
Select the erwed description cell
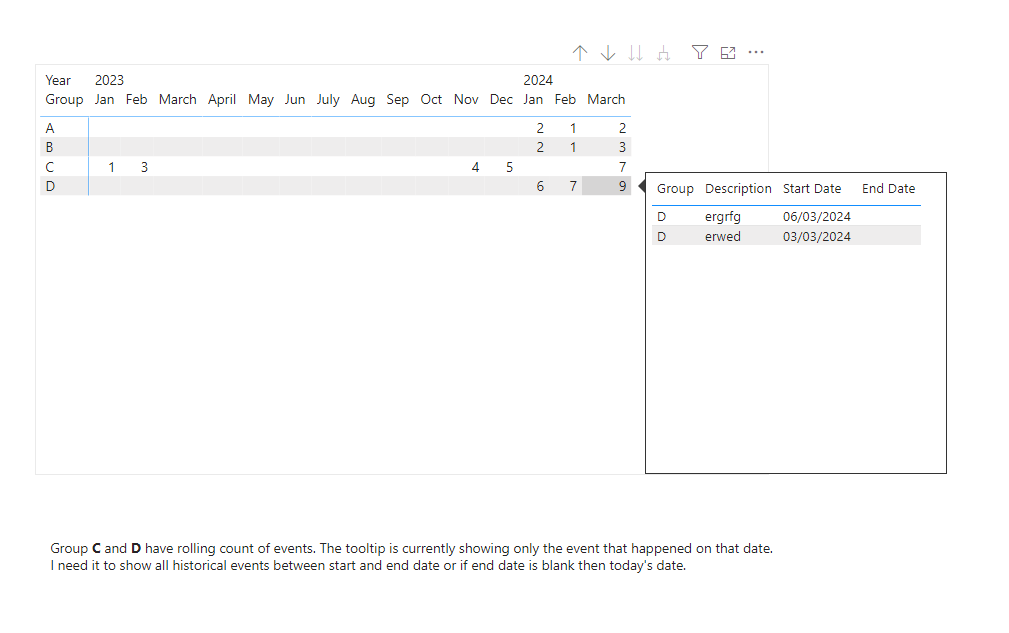tap(723, 237)
